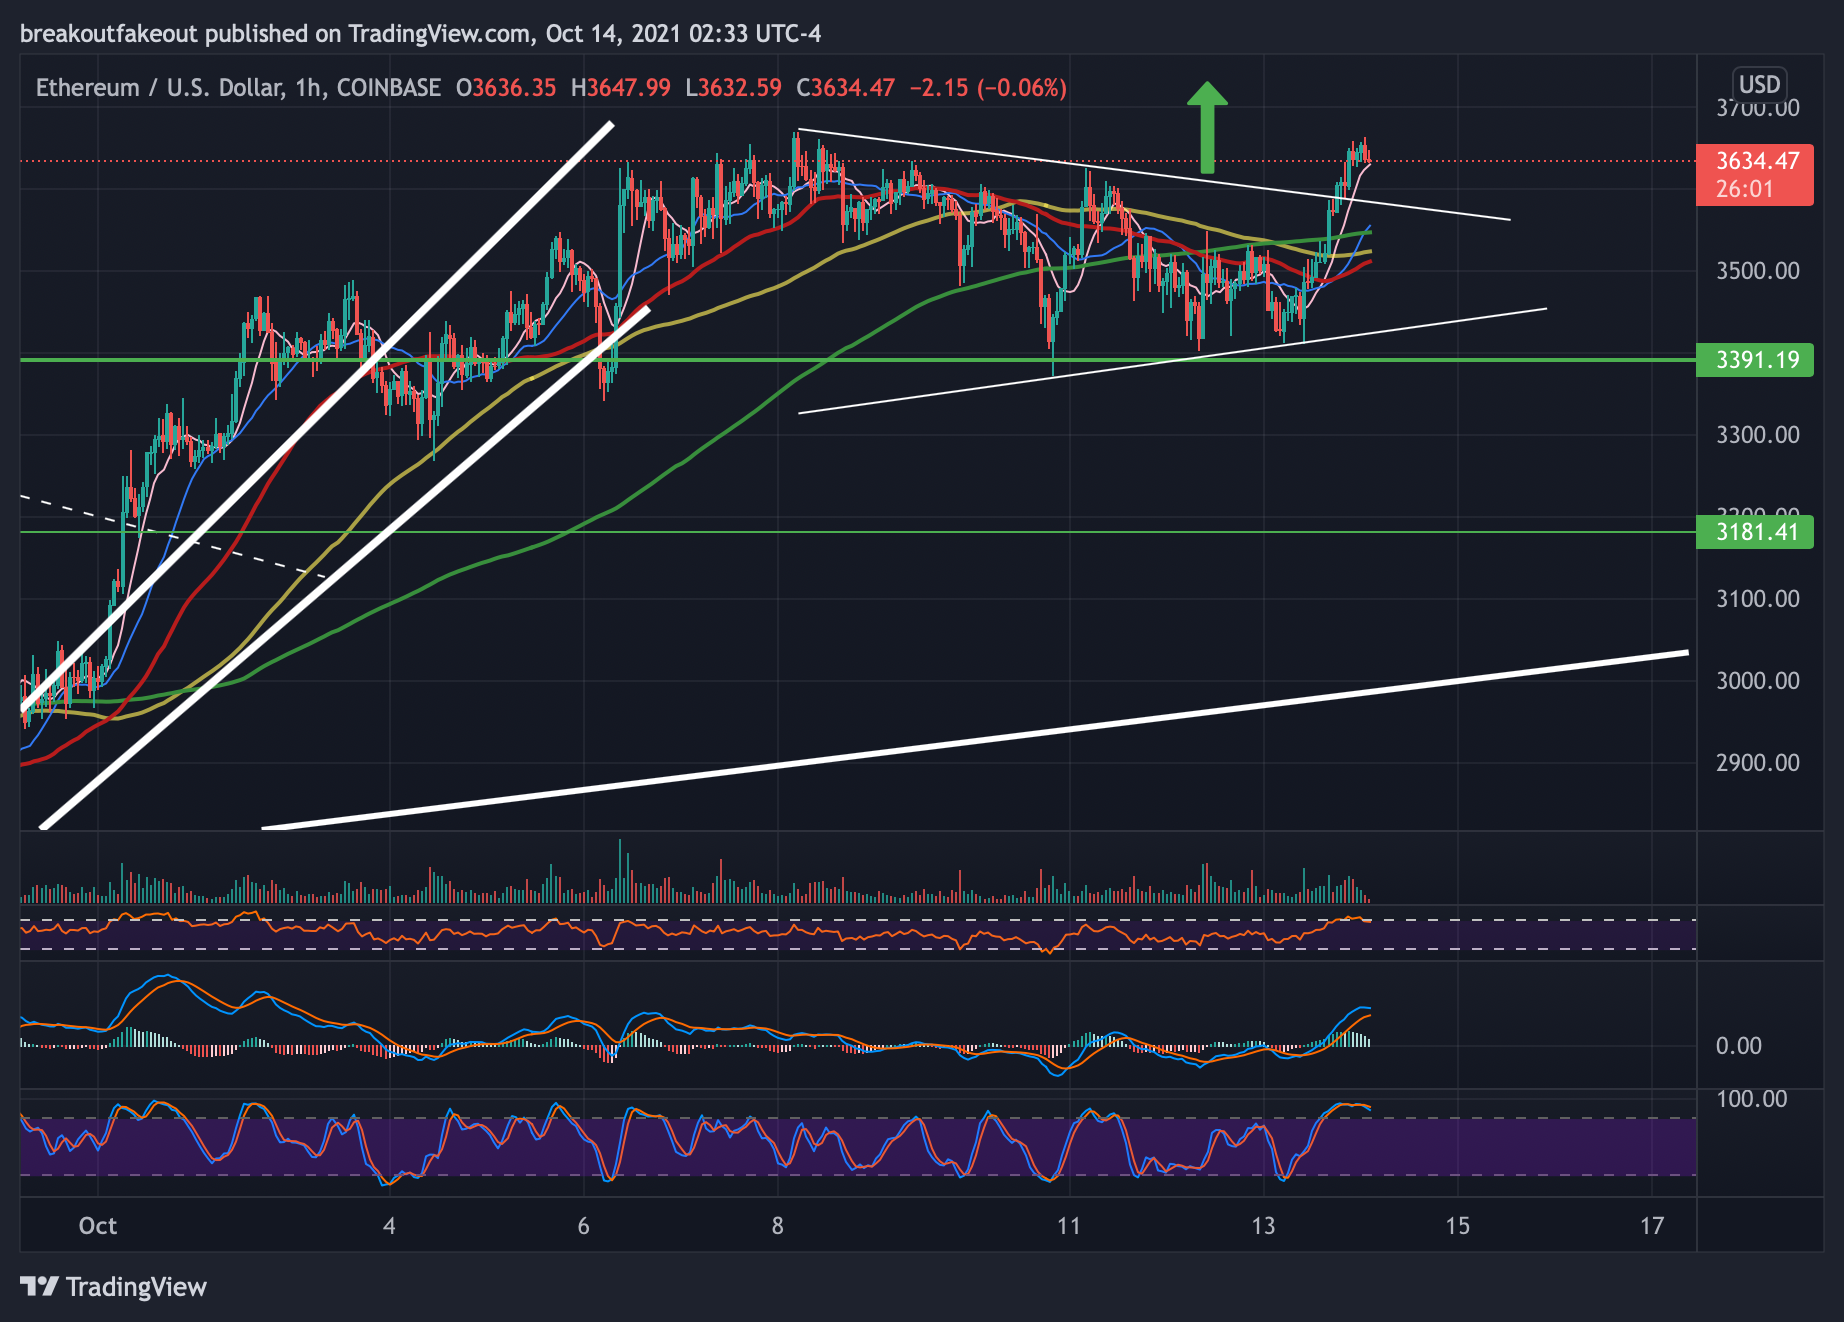
Task: Click the date 13 on time axis
Action: click(x=1263, y=1226)
